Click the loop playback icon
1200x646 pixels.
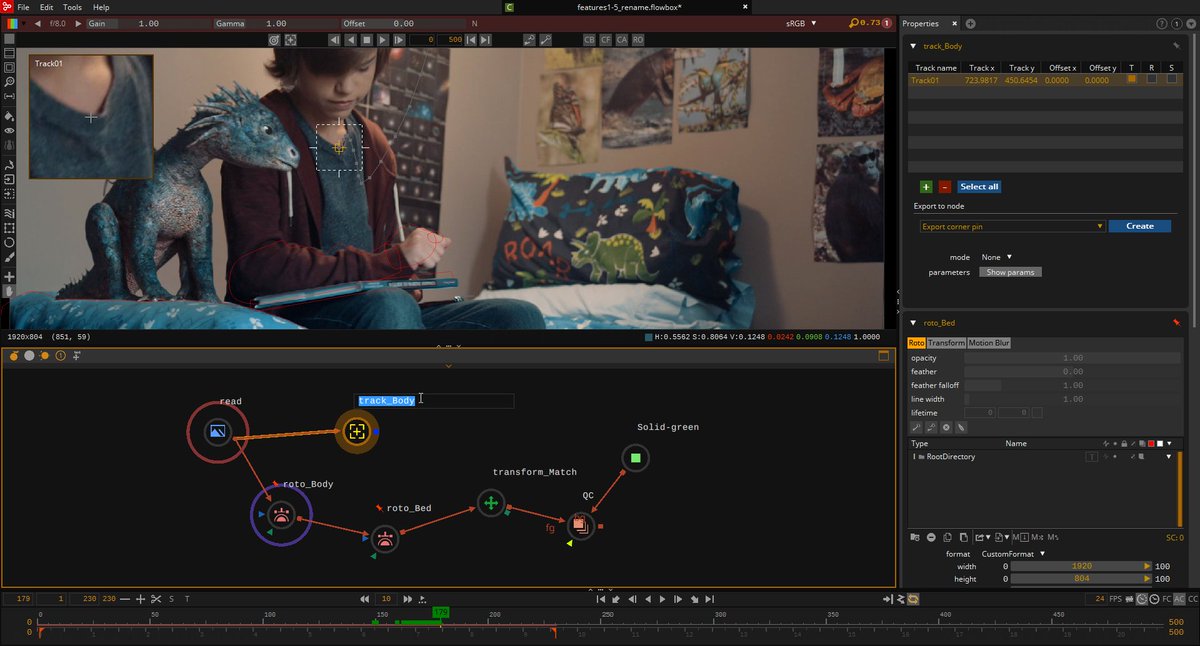point(913,599)
